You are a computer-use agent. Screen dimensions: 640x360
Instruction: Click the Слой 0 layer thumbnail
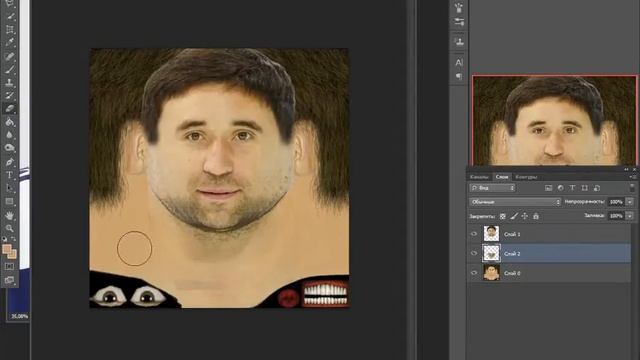click(x=491, y=273)
